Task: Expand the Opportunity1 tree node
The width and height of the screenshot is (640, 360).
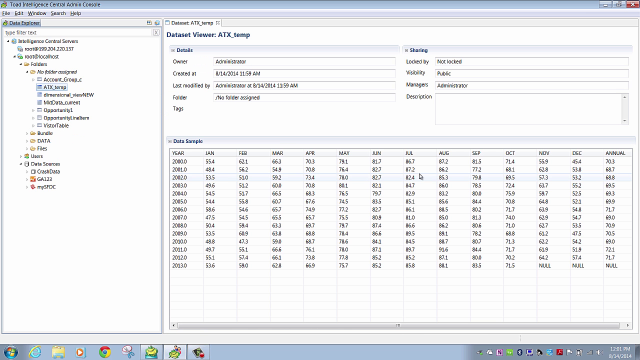Action: coord(33,110)
